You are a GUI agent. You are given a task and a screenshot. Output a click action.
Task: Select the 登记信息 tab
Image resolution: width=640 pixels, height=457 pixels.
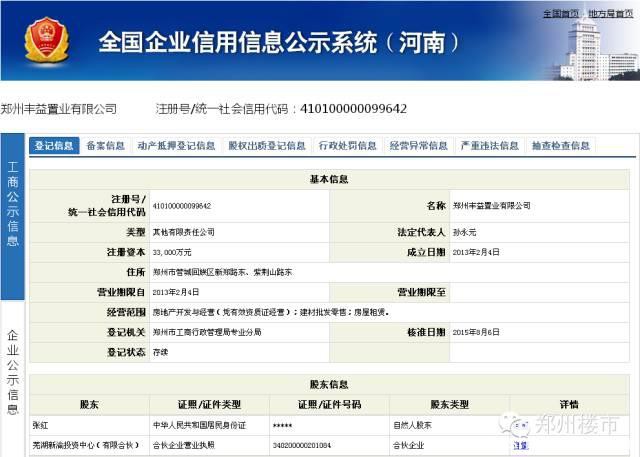54,146
